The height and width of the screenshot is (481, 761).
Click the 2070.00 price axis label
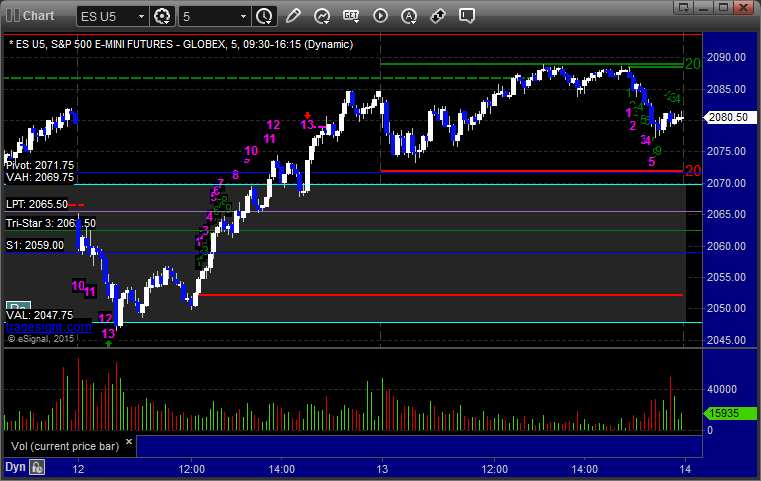(726, 183)
